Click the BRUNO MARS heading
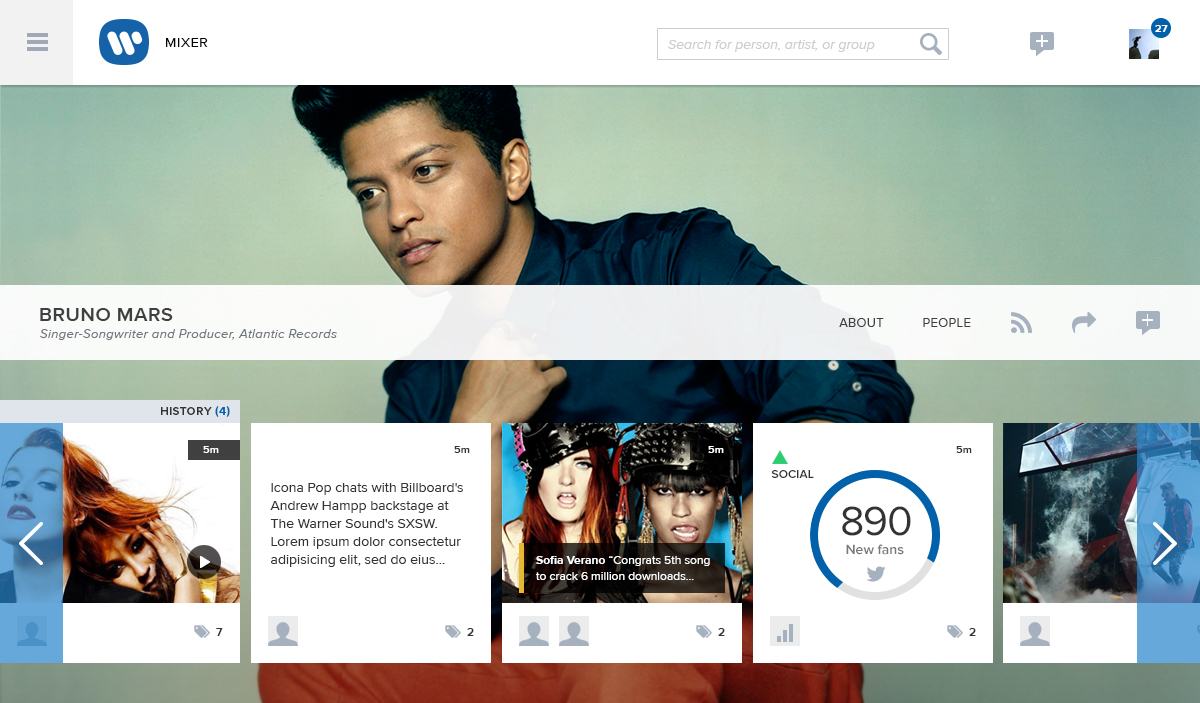This screenshot has height=703, width=1200. pos(106,314)
